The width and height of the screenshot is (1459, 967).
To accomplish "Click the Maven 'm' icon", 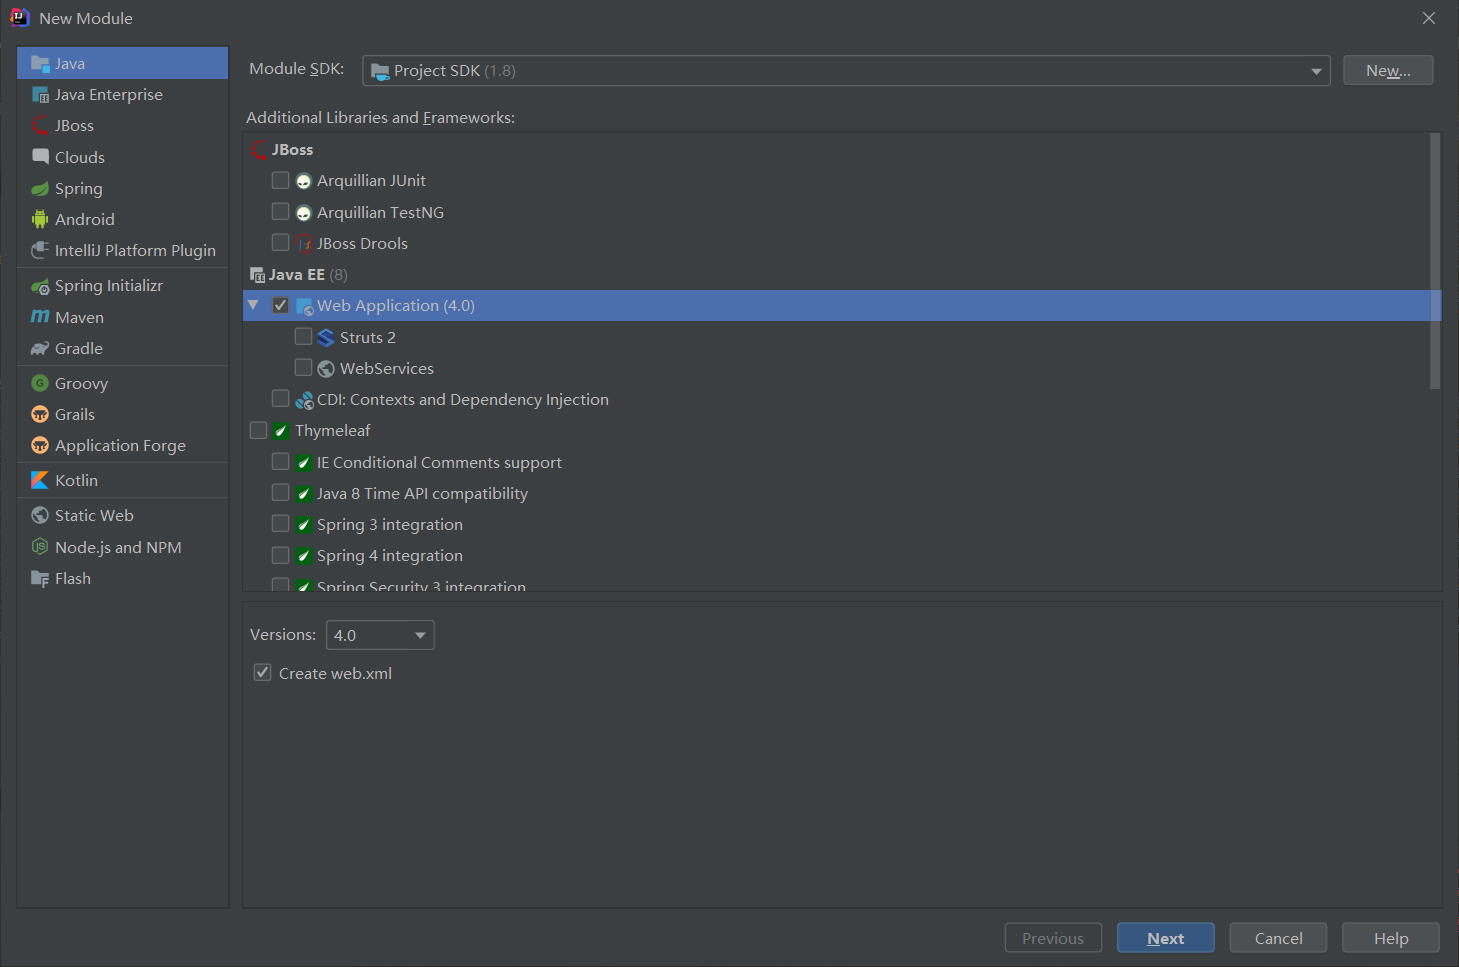I will point(40,317).
